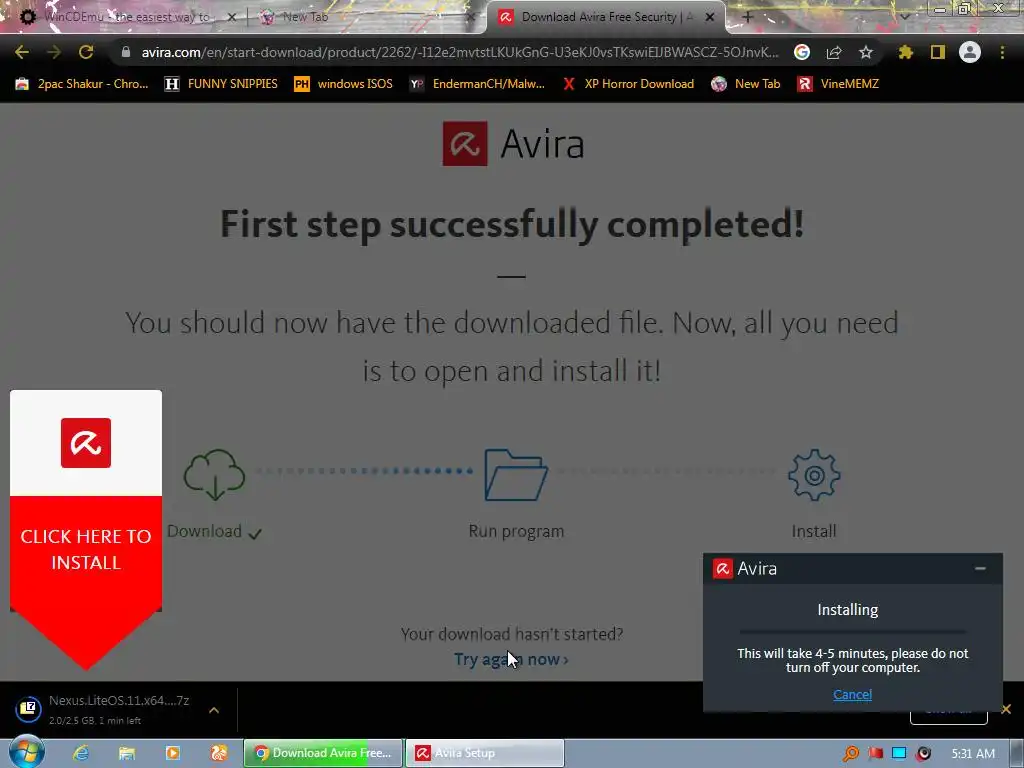The width and height of the screenshot is (1024, 768).
Task: Open the XP Horror Download bookmark
Action: pos(628,84)
